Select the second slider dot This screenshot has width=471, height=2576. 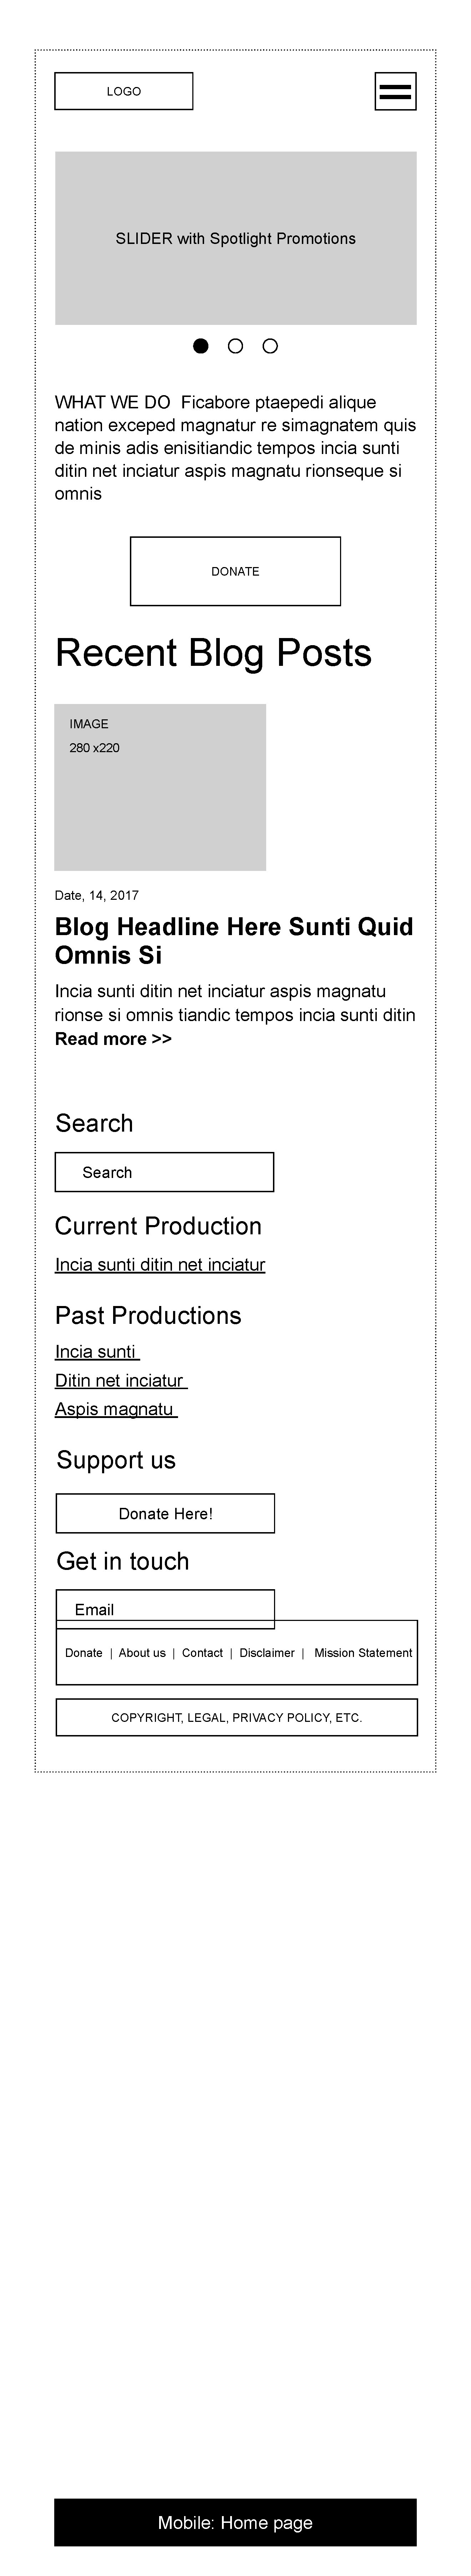click(235, 346)
